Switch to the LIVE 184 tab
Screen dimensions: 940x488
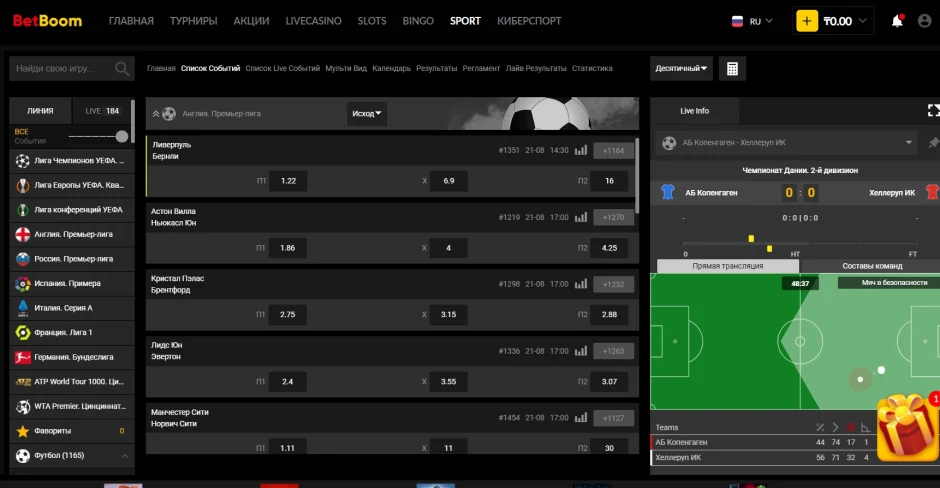(102, 111)
